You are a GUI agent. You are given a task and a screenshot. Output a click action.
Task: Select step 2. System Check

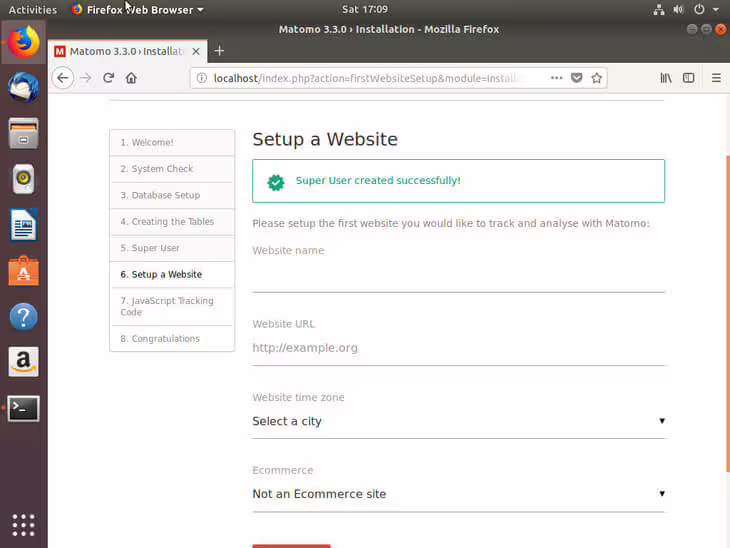pos(172,169)
